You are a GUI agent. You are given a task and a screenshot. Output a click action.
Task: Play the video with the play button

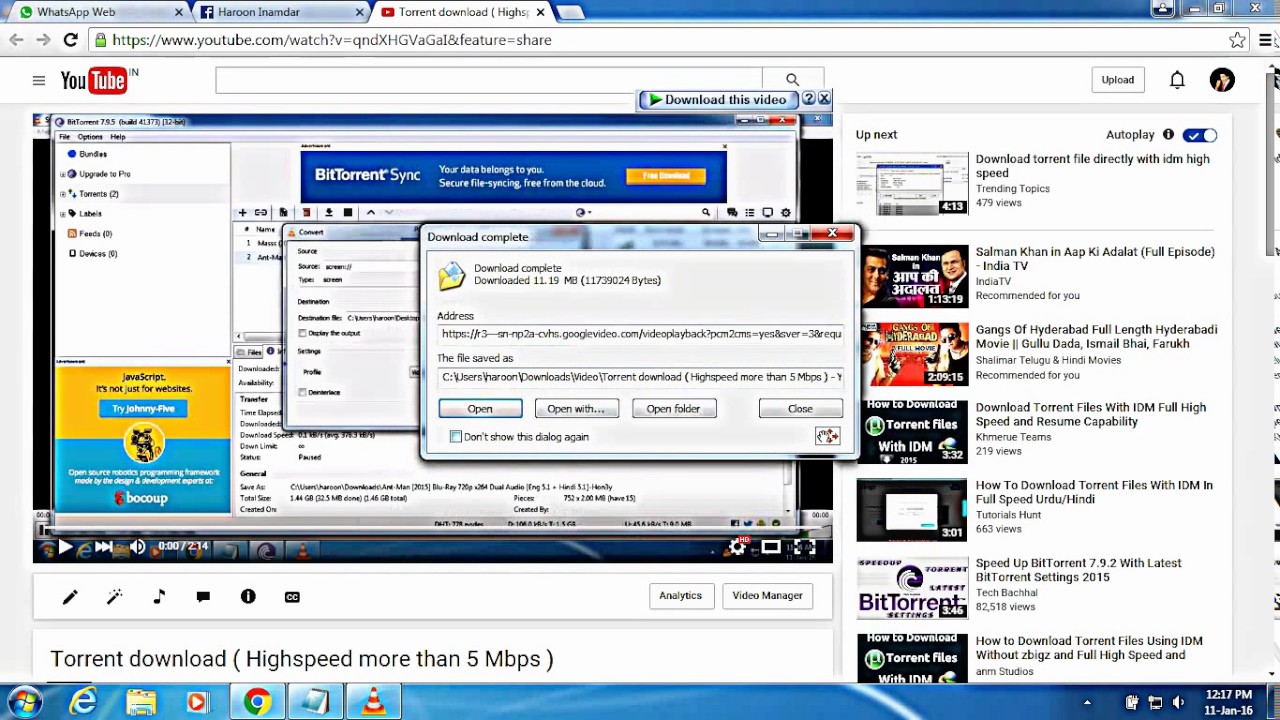tap(64, 547)
